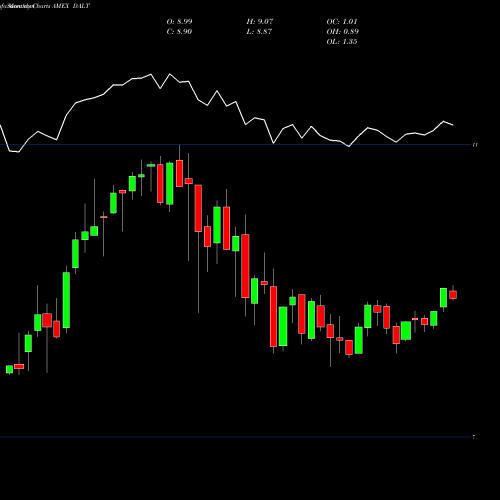Viewport: 500px width, 500px height.
Task: Click the open price value O: 8.99
Action: (179, 22)
